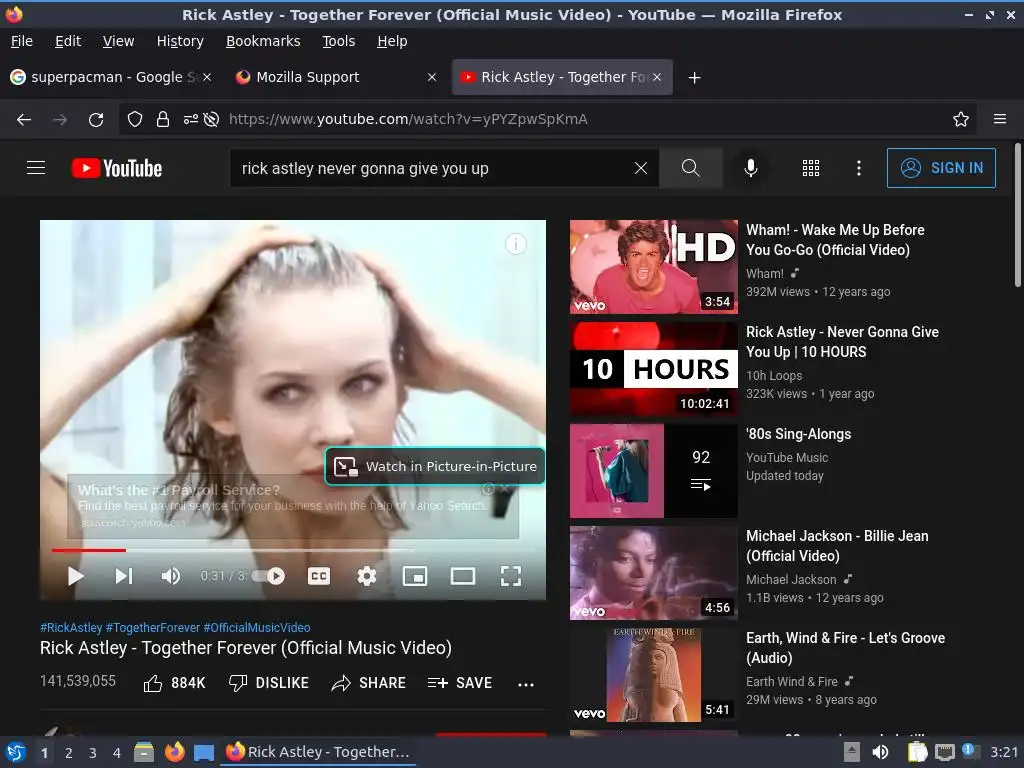Toggle theater mode in player
The height and width of the screenshot is (768, 1024).
[462, 576]
